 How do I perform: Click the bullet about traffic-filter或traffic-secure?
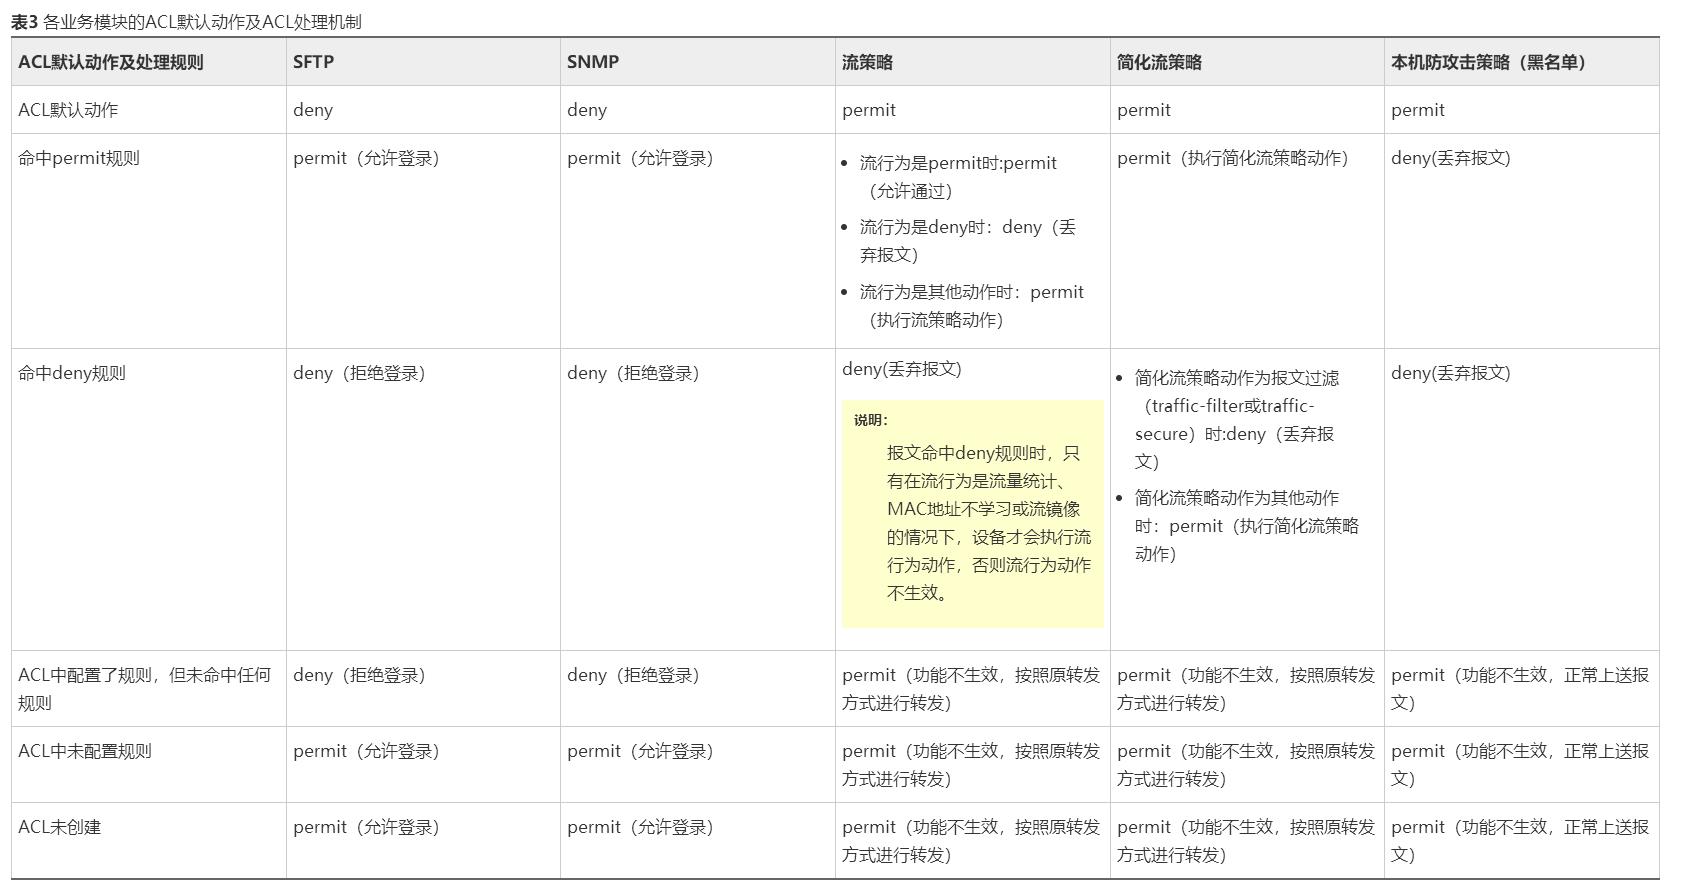click(x=1236, y=420)
